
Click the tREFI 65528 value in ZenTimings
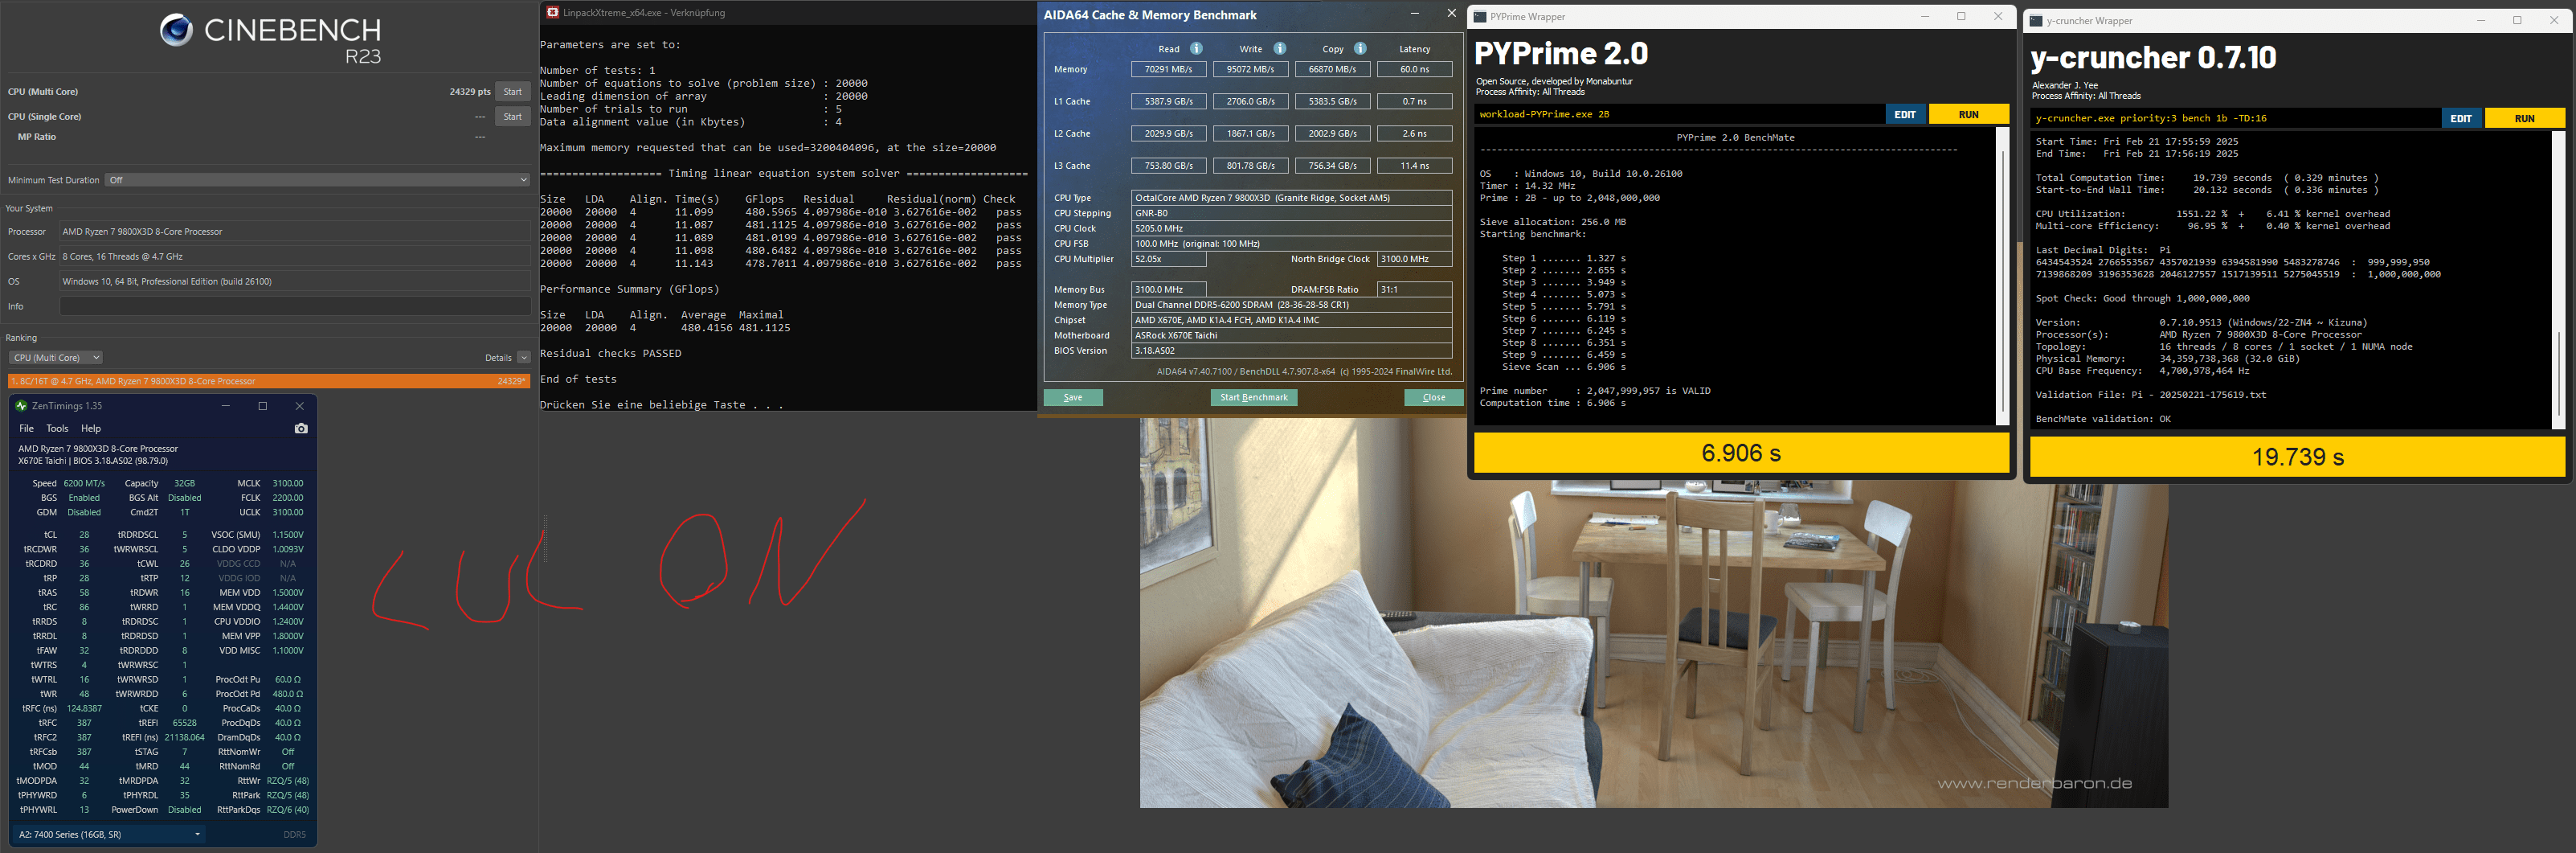pos(184,723)
